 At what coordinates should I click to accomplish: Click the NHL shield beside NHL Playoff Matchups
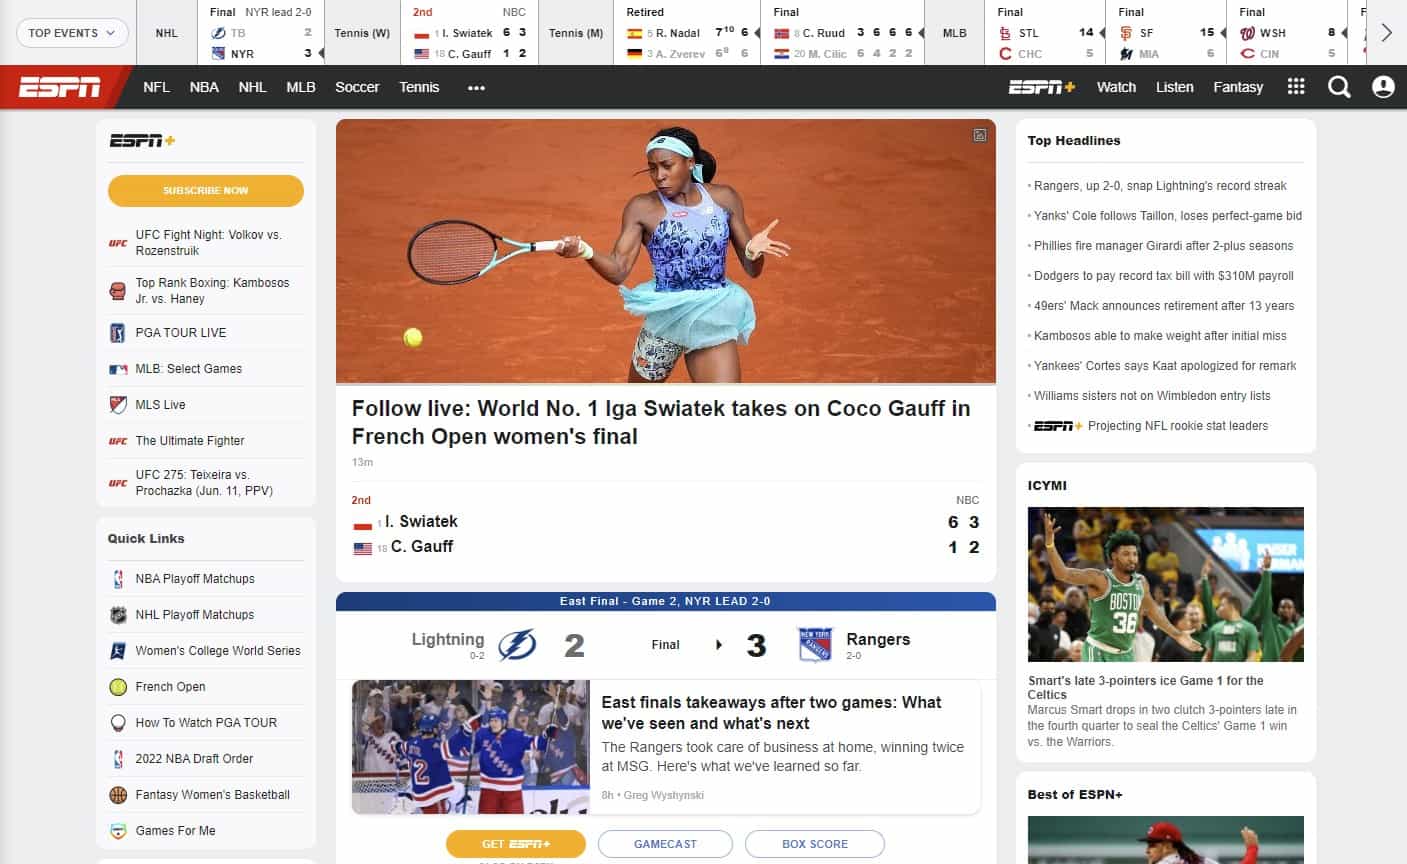tap(118, 615)
